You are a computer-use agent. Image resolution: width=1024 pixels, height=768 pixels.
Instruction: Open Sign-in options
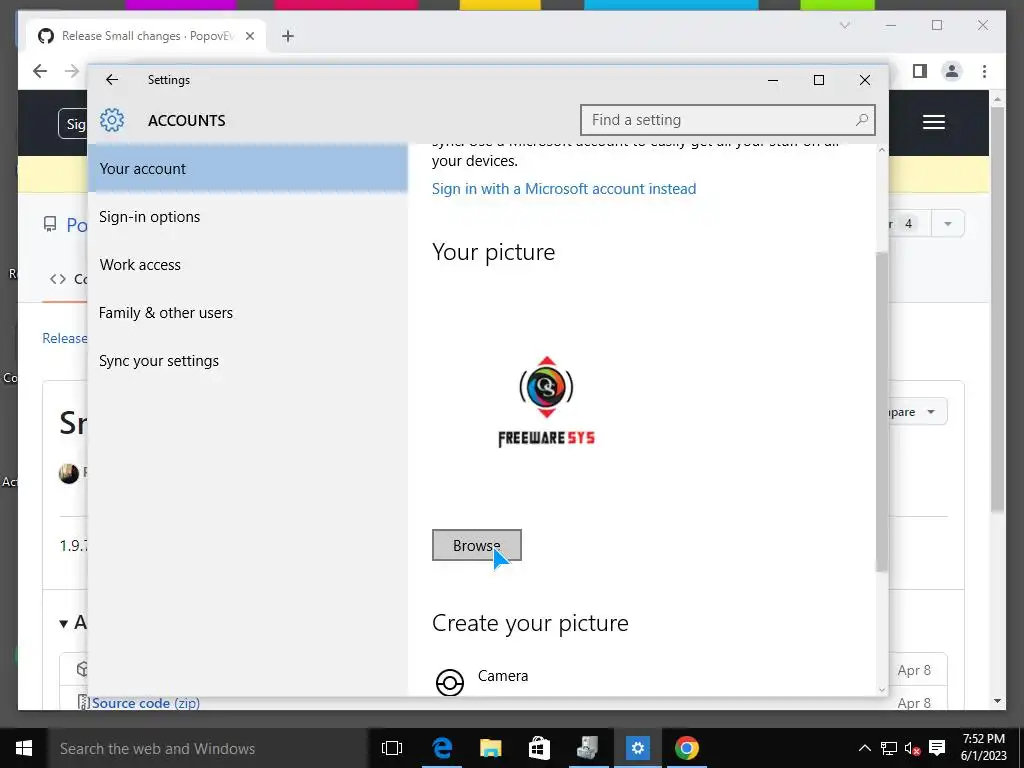click(248, 217)
